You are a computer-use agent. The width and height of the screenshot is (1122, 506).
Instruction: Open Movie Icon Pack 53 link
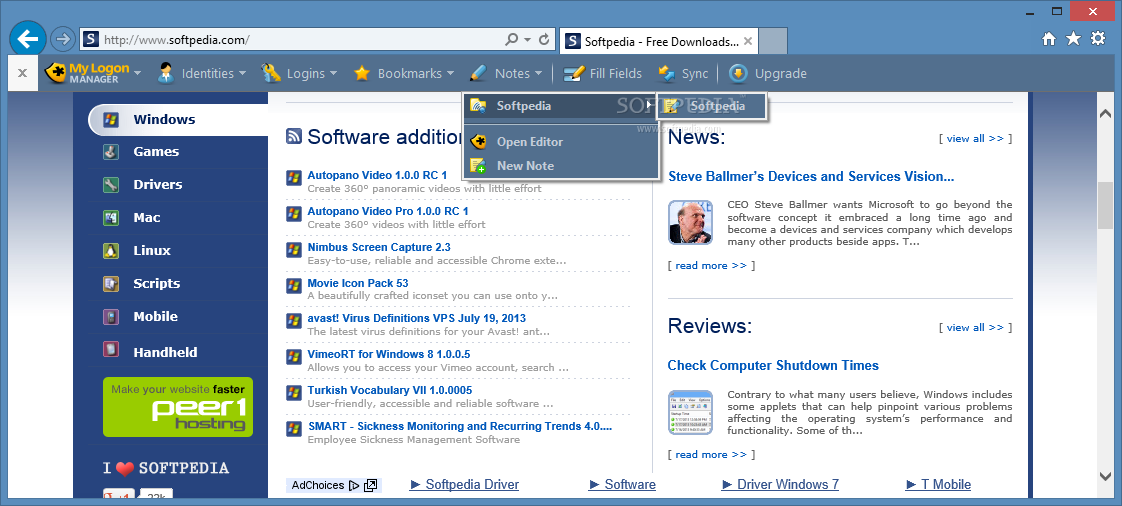click(x=358, y=283)
